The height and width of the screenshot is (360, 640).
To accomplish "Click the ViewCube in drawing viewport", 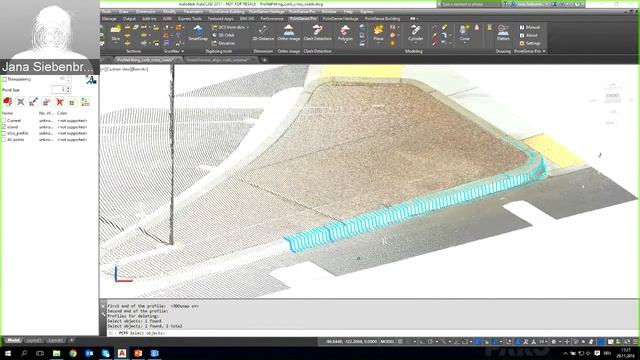I will [x=612, y=96].
